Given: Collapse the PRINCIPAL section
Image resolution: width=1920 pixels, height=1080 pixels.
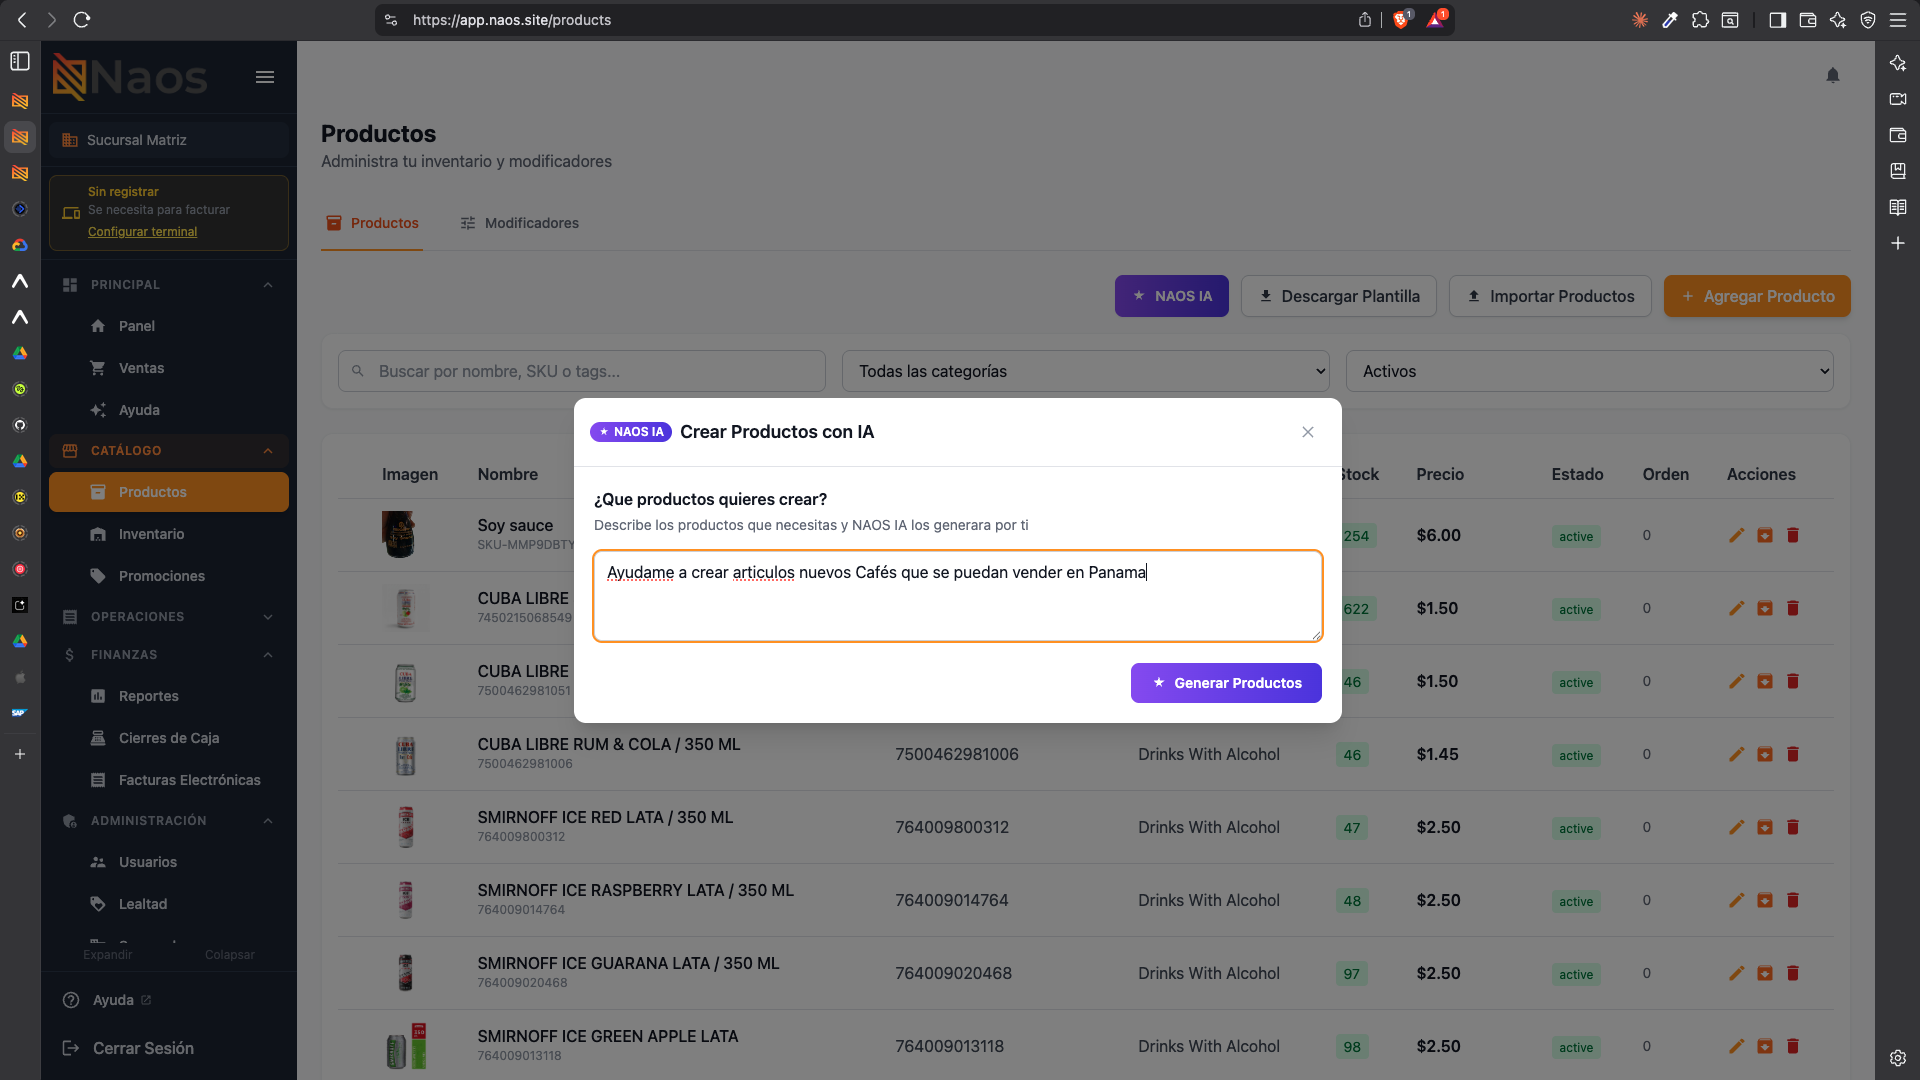Looking at the screenshot, I should coord(169,285).
